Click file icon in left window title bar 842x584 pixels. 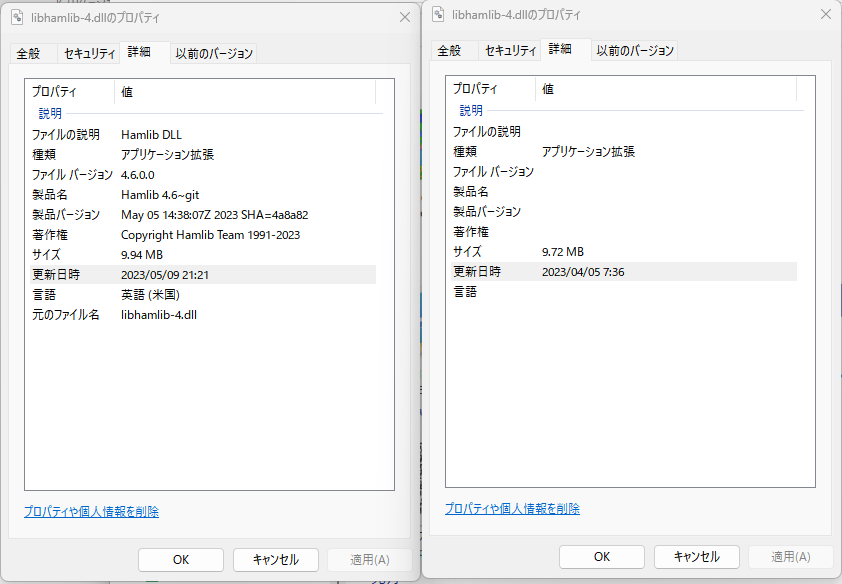[x=17, y=17]
